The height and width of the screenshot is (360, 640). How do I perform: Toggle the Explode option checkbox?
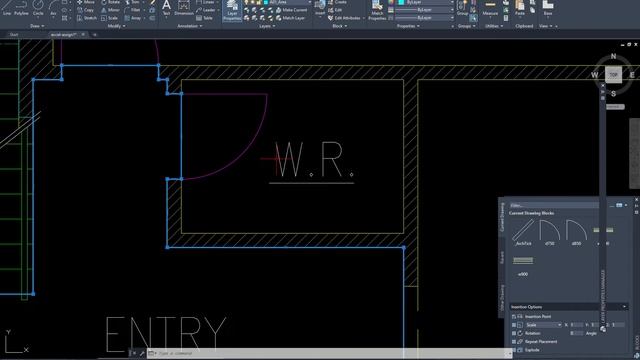(514, 350)
